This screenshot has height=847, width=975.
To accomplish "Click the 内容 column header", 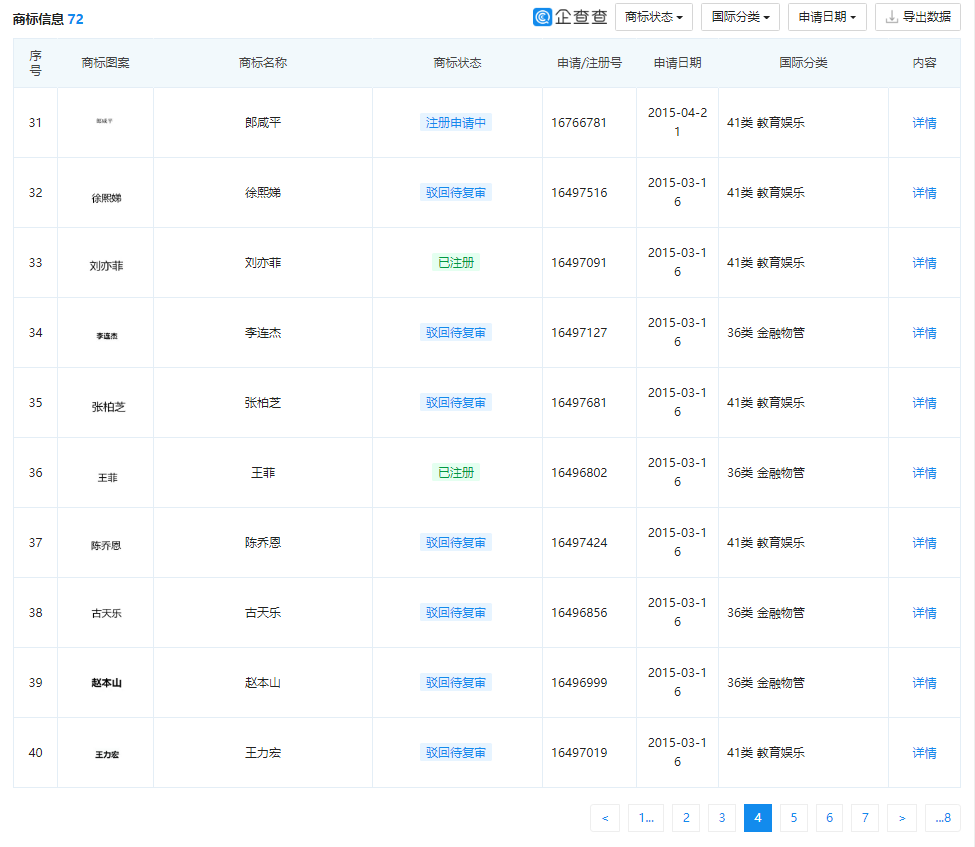I will pos(925,63).
